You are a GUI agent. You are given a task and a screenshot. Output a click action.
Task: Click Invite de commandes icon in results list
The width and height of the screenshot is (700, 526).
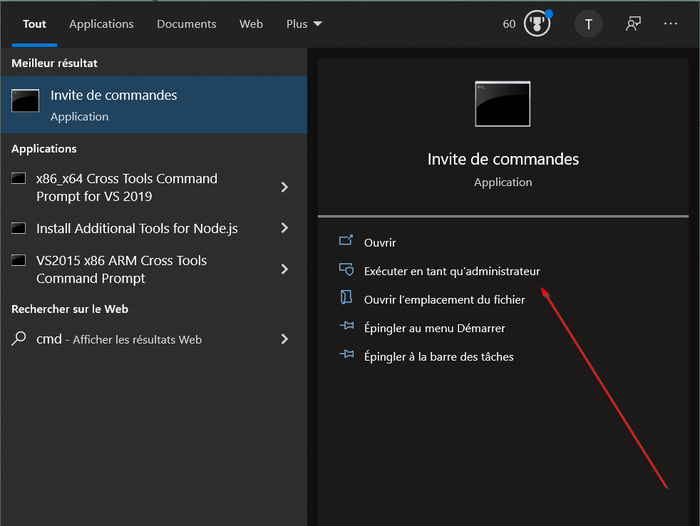tap(25, 100)
